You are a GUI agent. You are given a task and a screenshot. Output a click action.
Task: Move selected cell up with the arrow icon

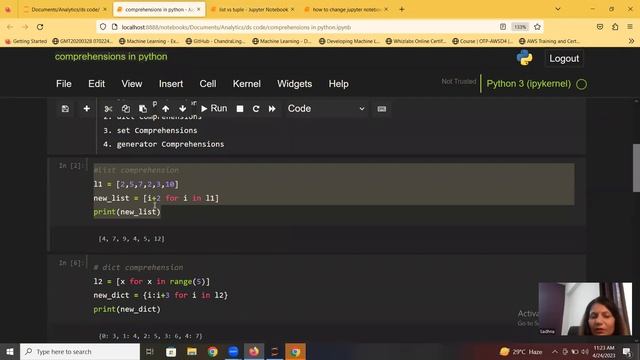(x=165, y=109)
